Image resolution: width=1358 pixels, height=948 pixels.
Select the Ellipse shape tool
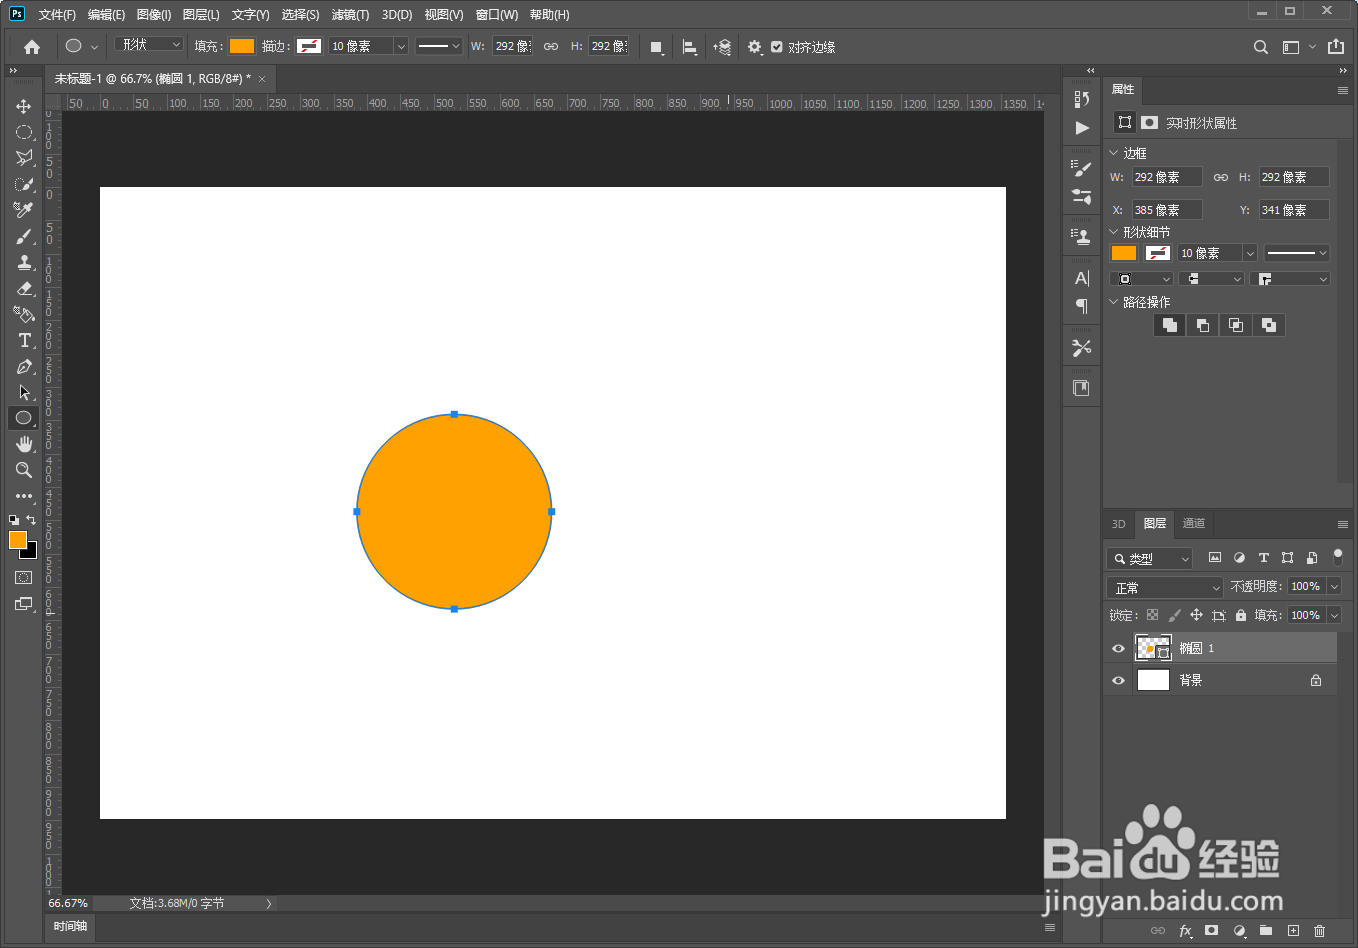pyautogui.click(x=24, y=418)
